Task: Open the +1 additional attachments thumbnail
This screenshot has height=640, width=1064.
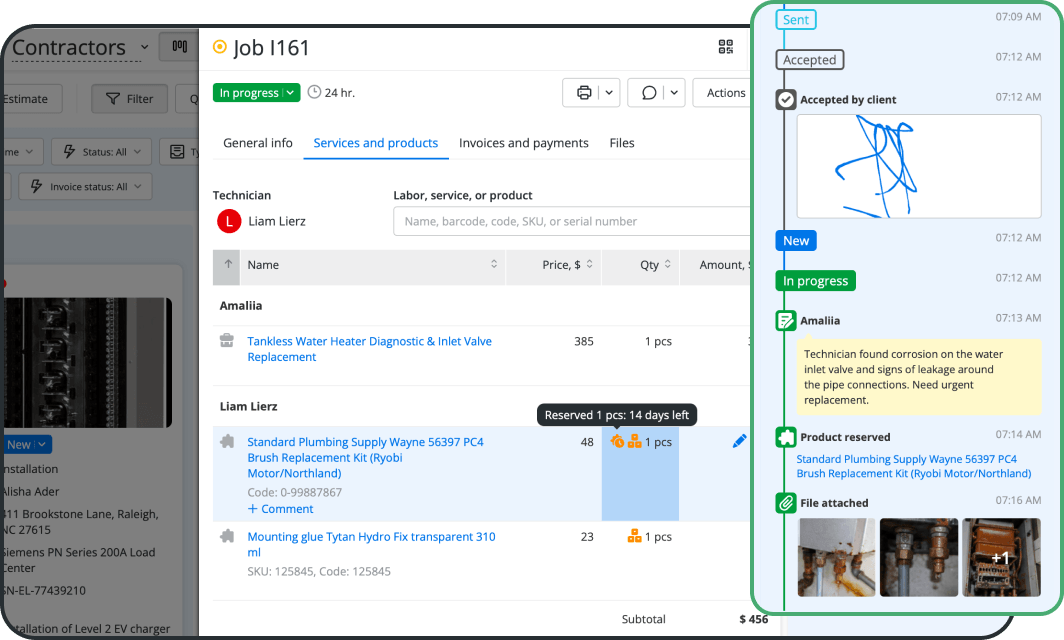Action: [x=1001, y=557]
